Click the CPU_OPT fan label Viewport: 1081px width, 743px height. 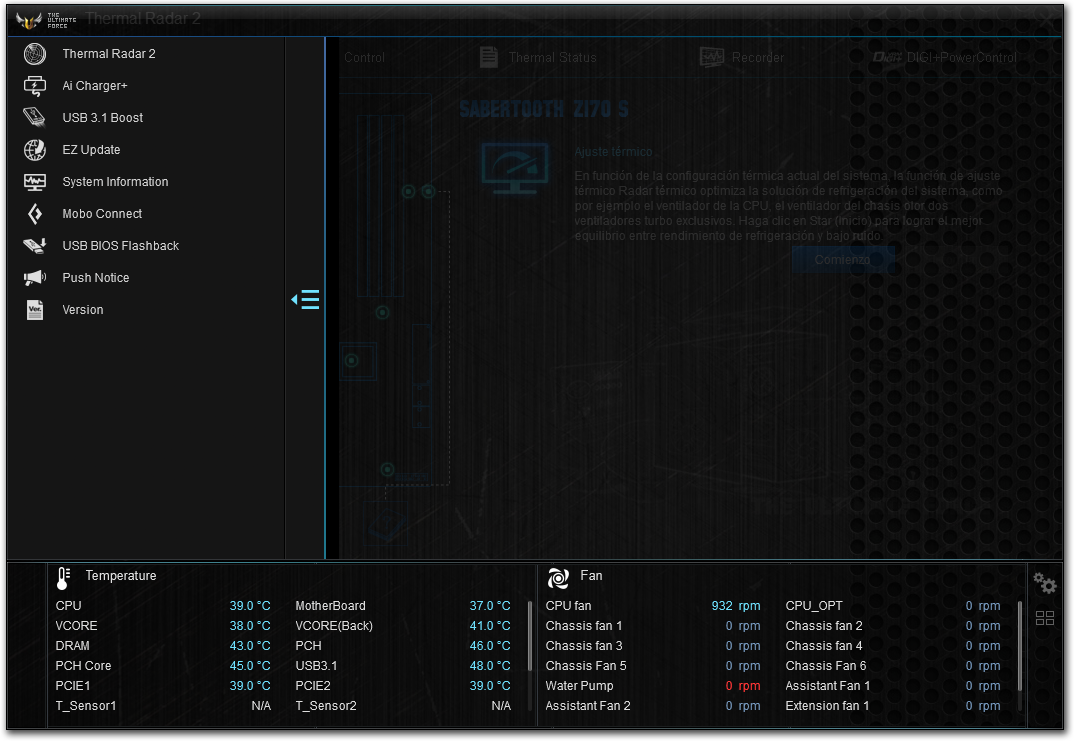814,606
